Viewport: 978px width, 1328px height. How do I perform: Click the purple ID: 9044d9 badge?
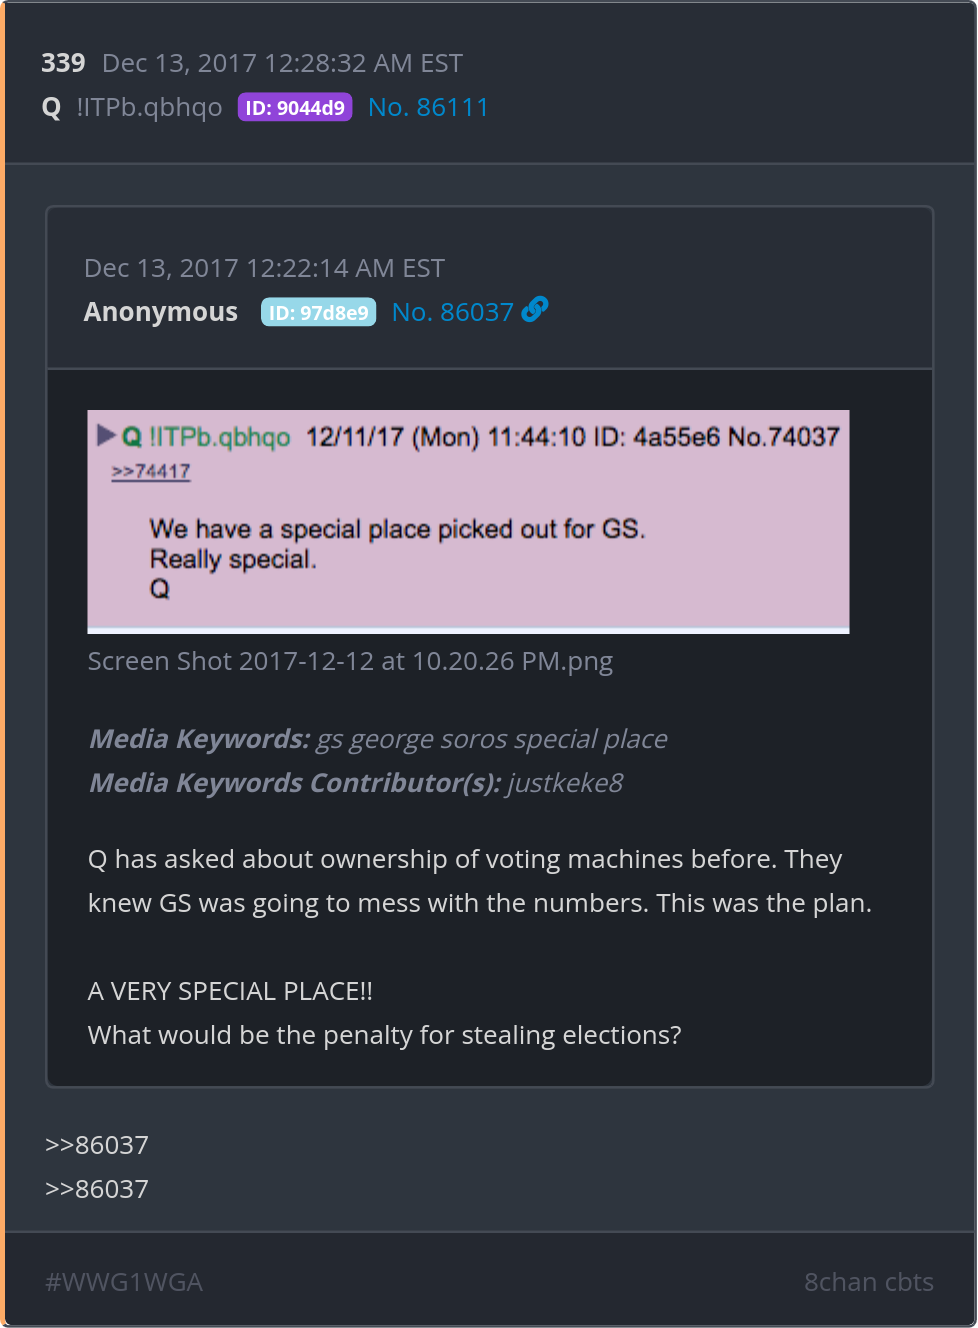[x=295, y=107]
